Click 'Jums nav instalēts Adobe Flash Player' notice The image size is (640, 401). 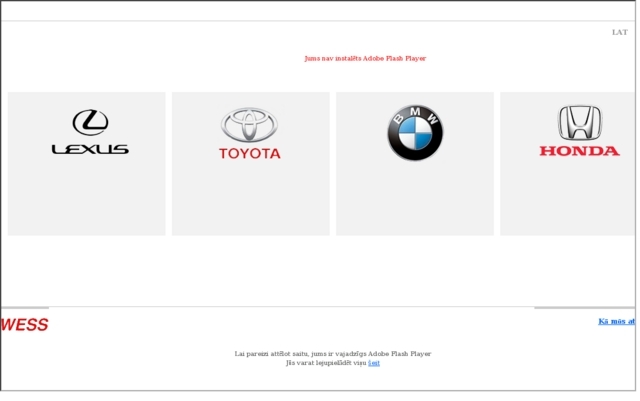(365, 58)
